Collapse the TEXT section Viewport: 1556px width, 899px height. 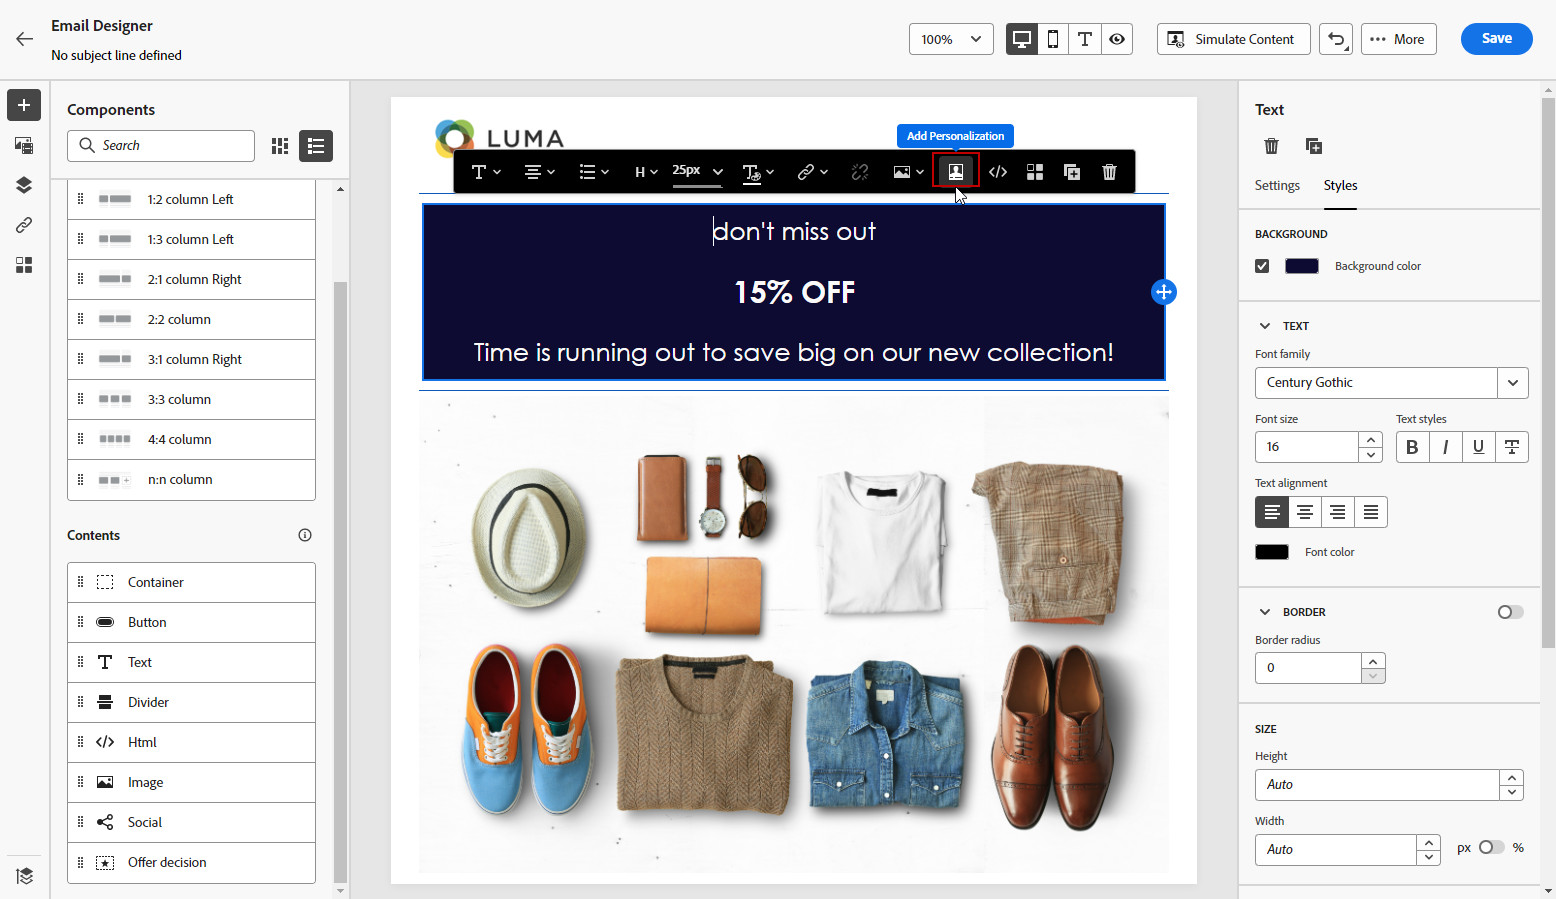click(1265, 326)
